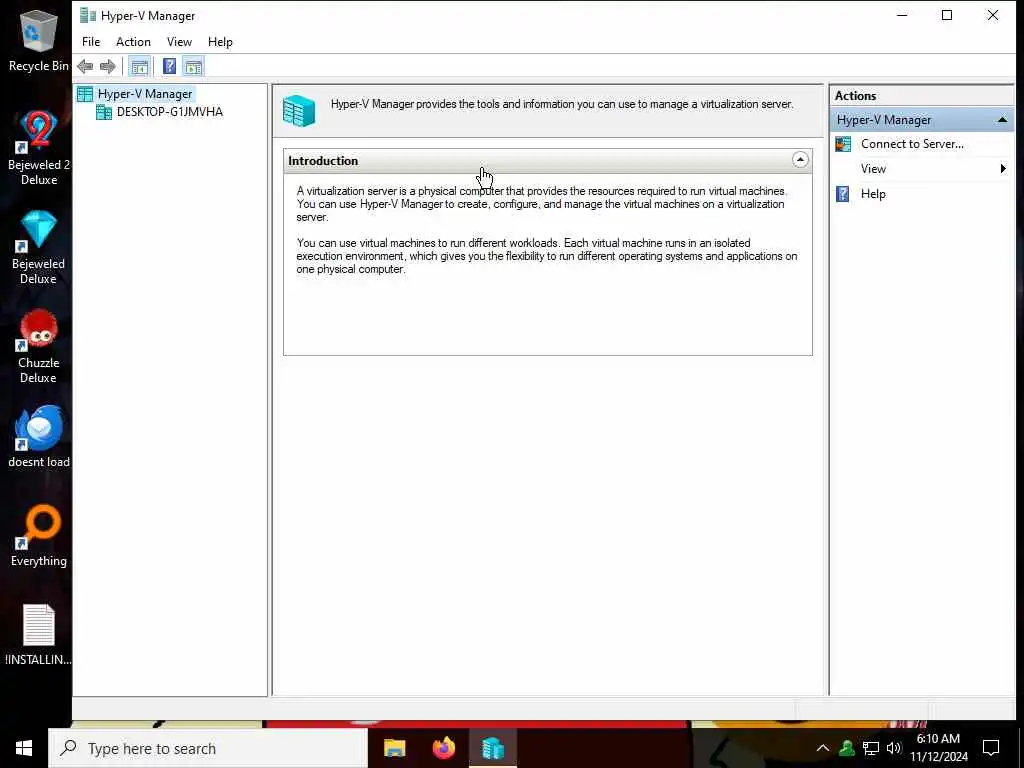Screen dimensions: 1024x768
Task: Click the Back arrow toolbar button
Action: point(85,66)
